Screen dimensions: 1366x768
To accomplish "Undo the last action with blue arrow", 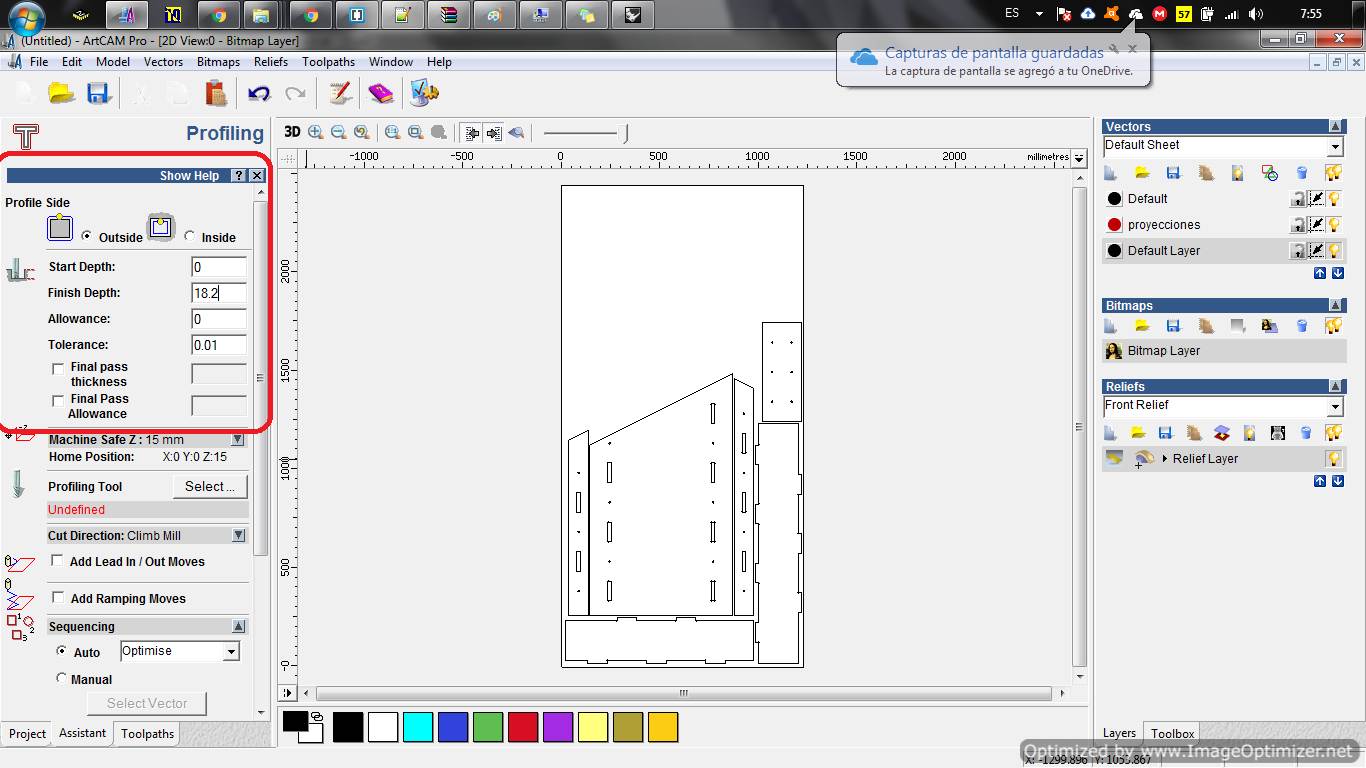I will 259,93.
